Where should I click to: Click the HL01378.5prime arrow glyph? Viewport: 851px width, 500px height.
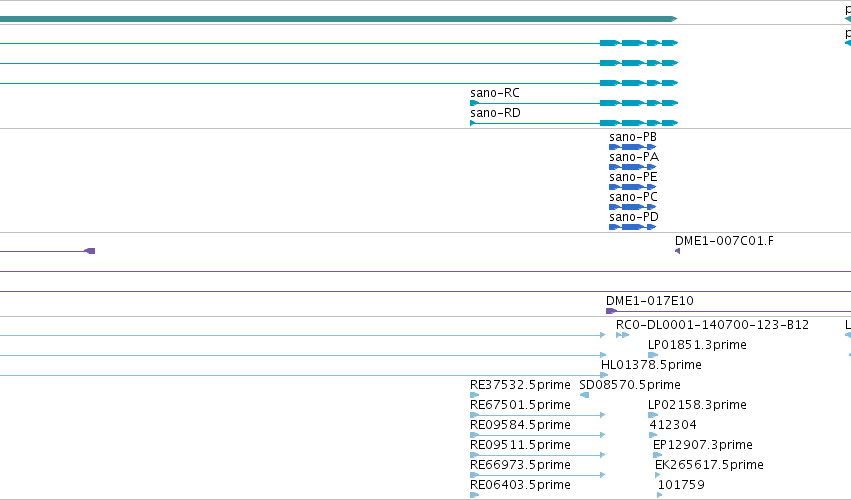[x=605, y=375]
